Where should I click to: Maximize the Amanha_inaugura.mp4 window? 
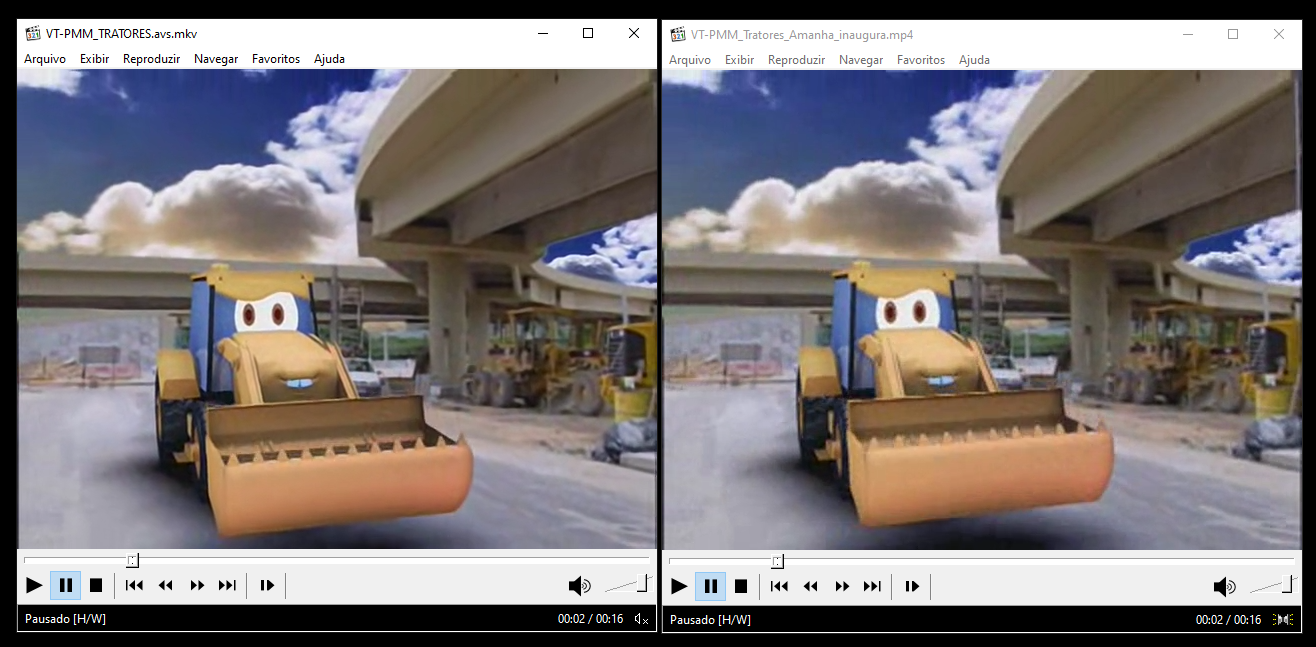click(1233, 34)
